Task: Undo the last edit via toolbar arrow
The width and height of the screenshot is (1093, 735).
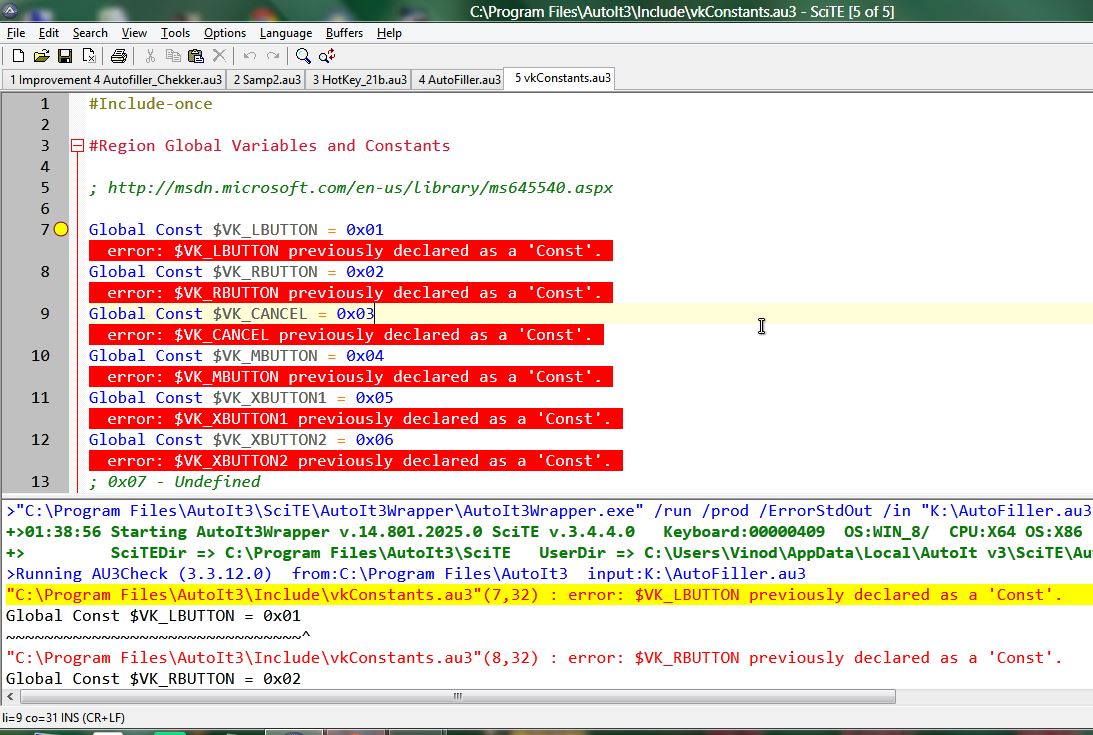Action: 250,56
